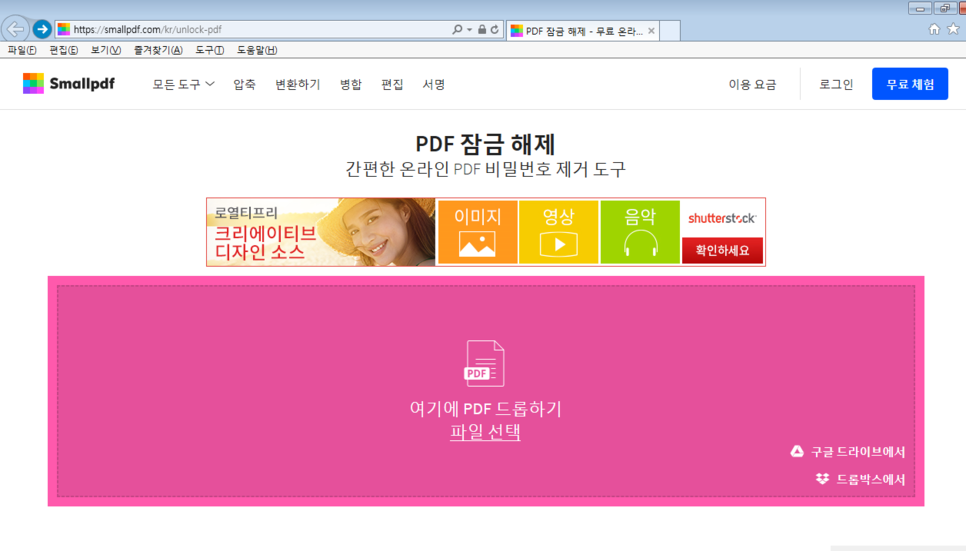Image resolution: width=966 pixels, height=551 pixels.
Task: Click the shutterstock logo in banner
Action: coord(722,218)
